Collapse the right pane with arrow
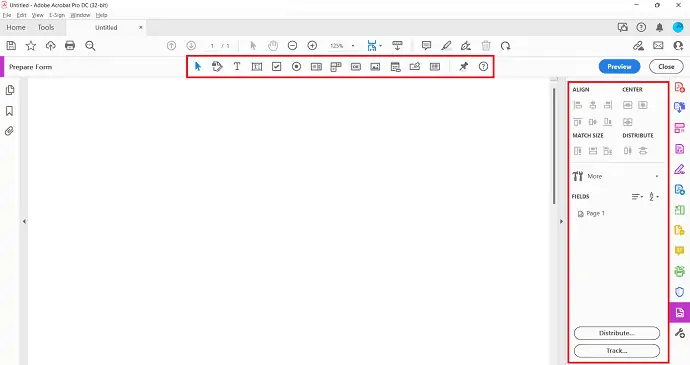Viewport: 690px width, 365px height. [x=561, y=221]
